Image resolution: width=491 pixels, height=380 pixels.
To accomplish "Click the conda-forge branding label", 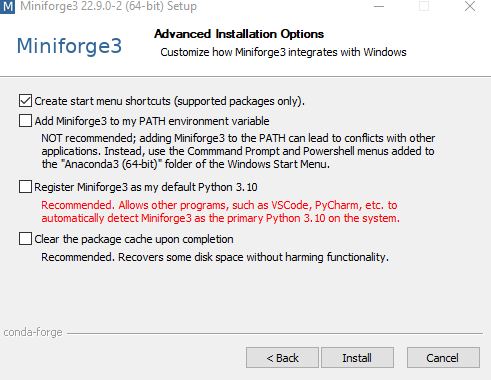I will tap(33, 332).
